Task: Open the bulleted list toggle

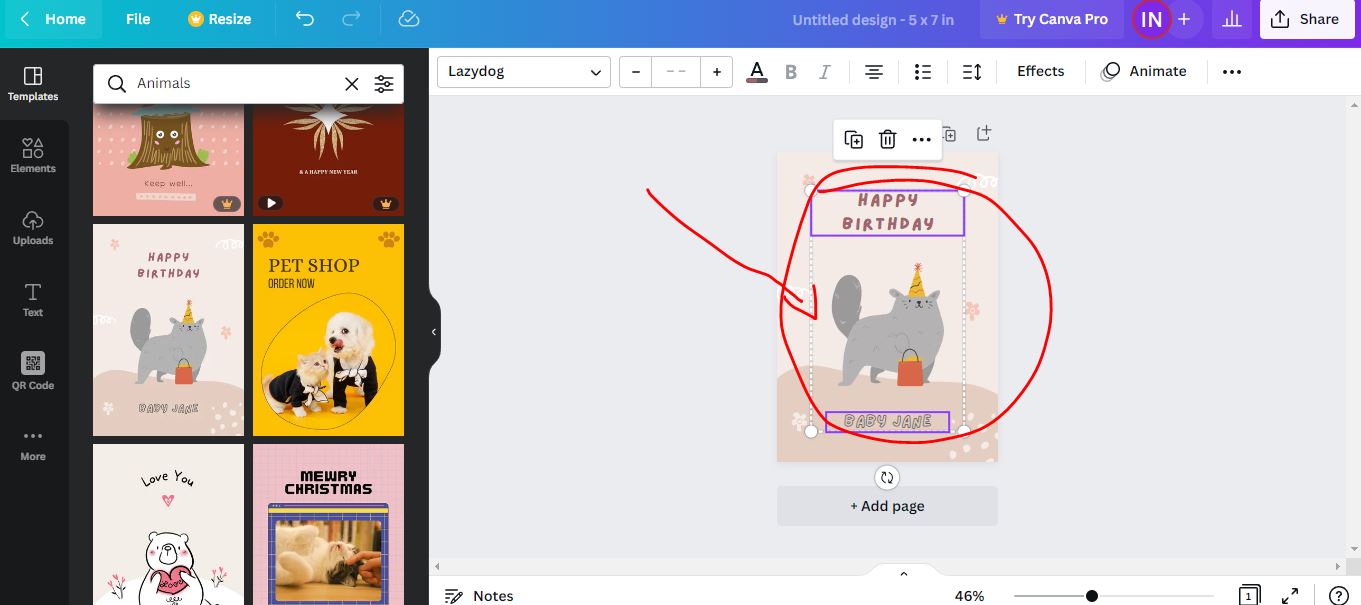Action: pyautogui.click(x=922, y=71)
